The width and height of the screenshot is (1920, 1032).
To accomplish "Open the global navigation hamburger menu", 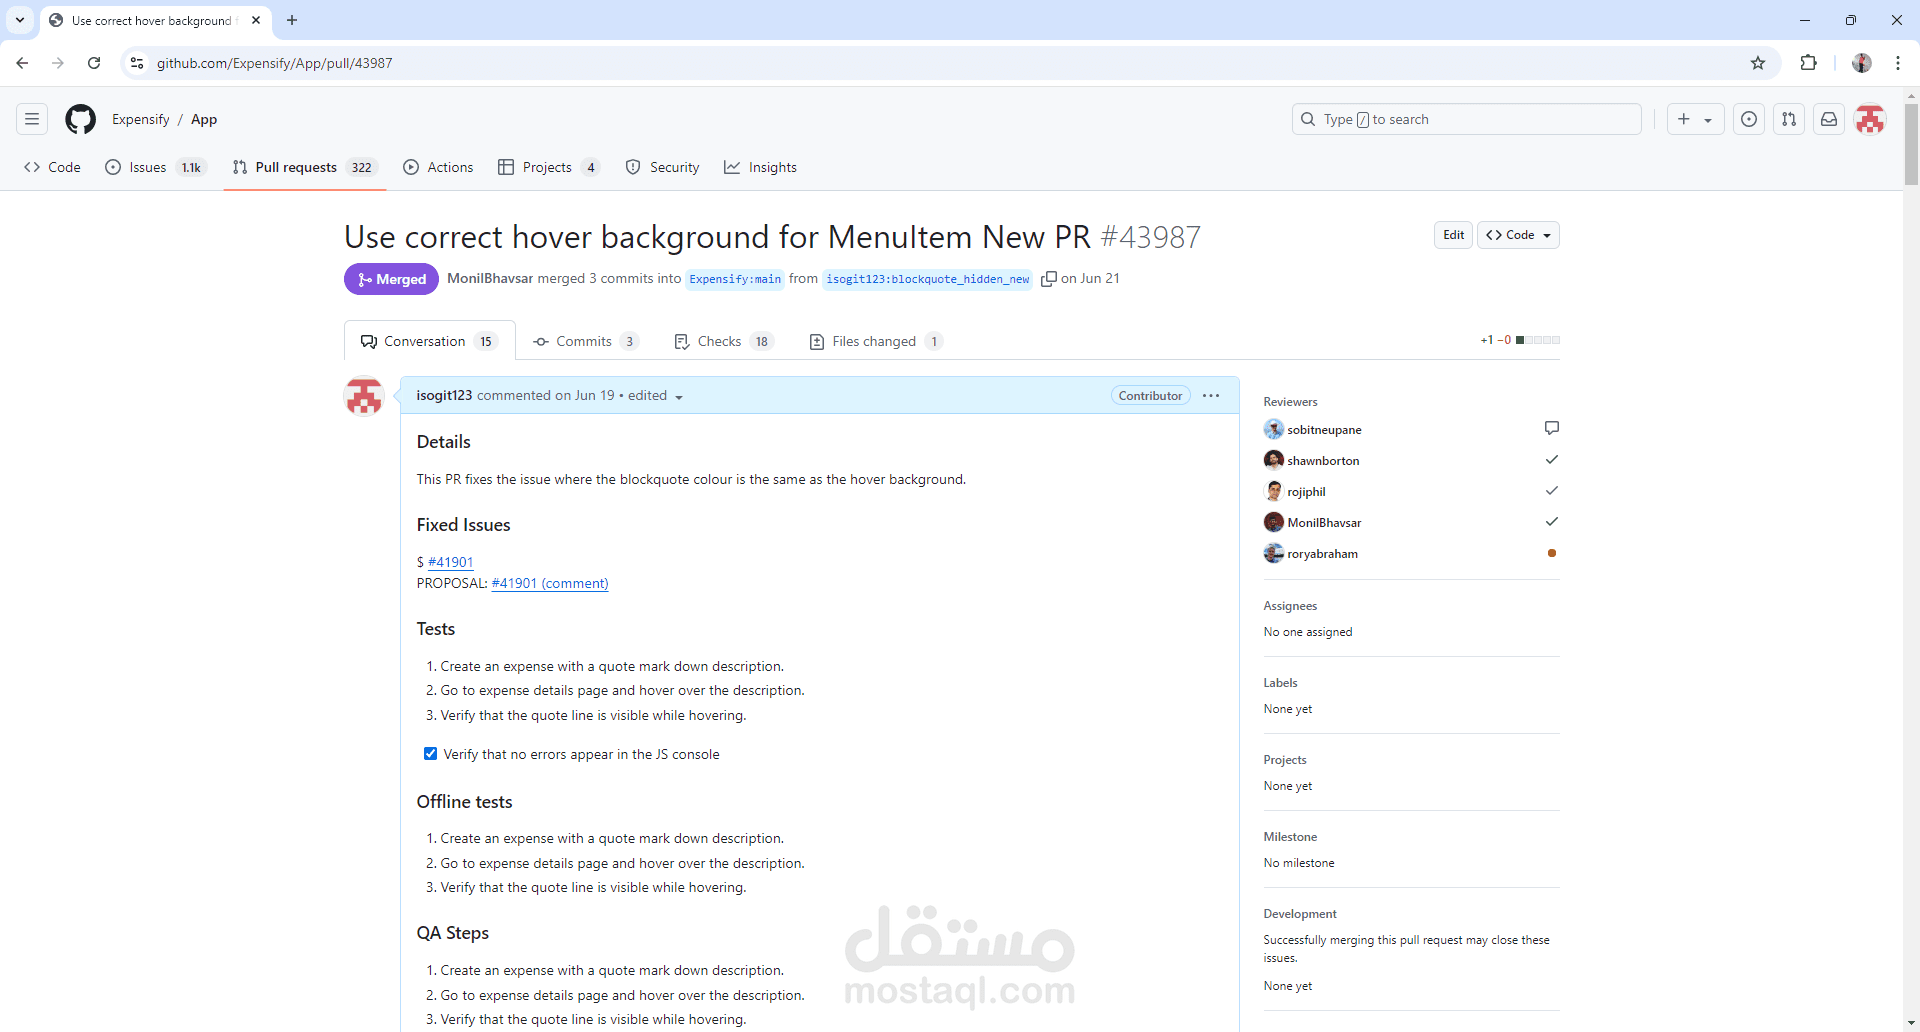I will point(32,119).
